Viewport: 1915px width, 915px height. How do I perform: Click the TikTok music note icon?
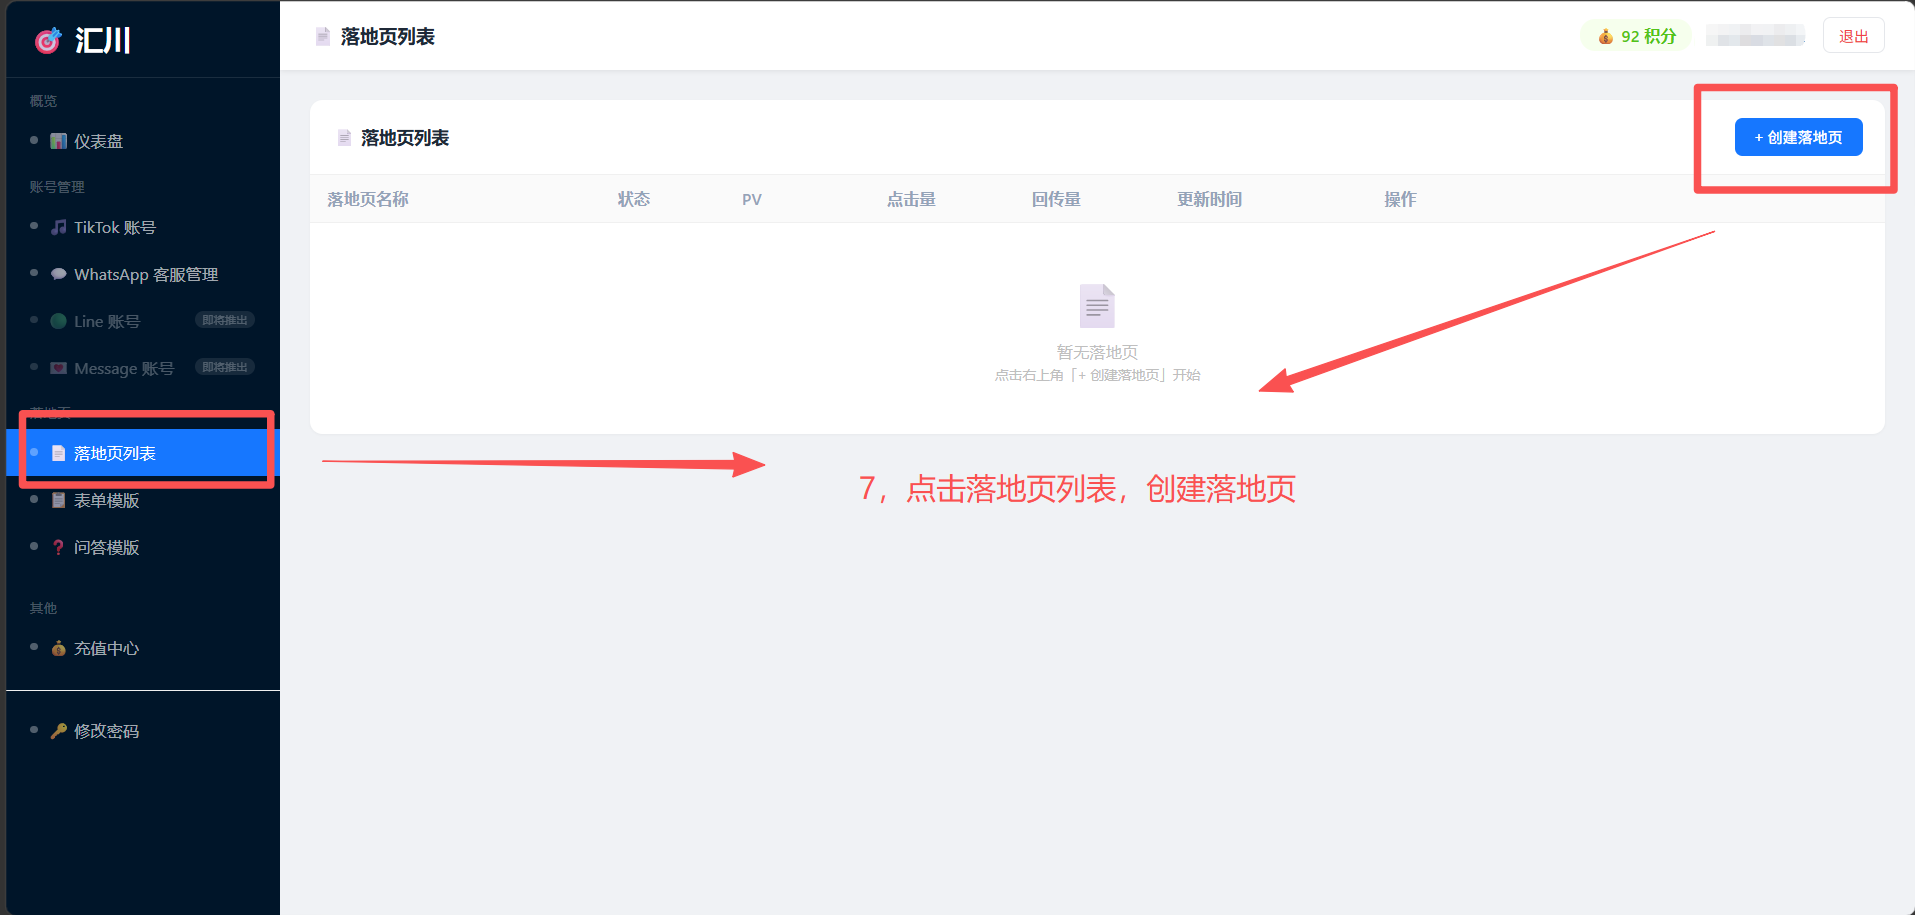[59, 227]
